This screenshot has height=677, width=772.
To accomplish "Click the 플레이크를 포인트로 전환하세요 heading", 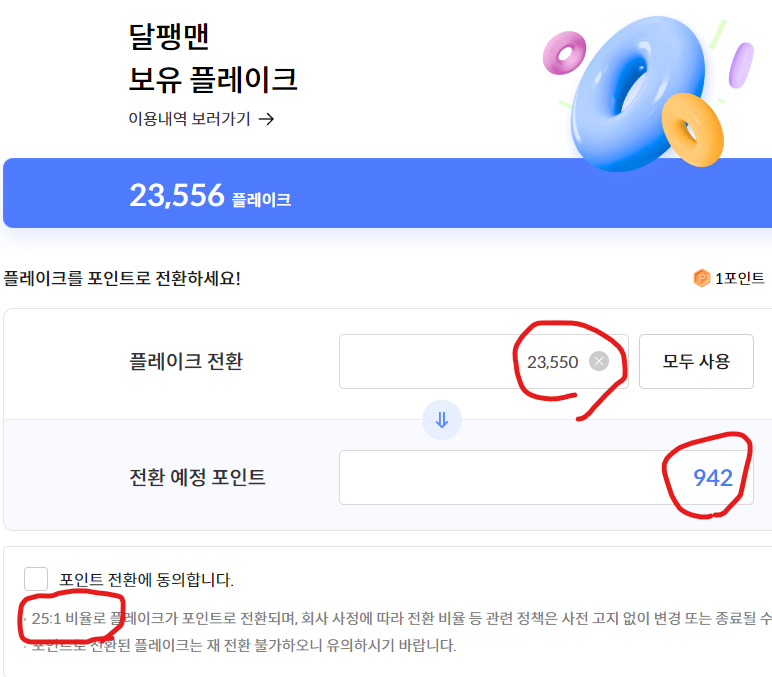I will point(121,278).
